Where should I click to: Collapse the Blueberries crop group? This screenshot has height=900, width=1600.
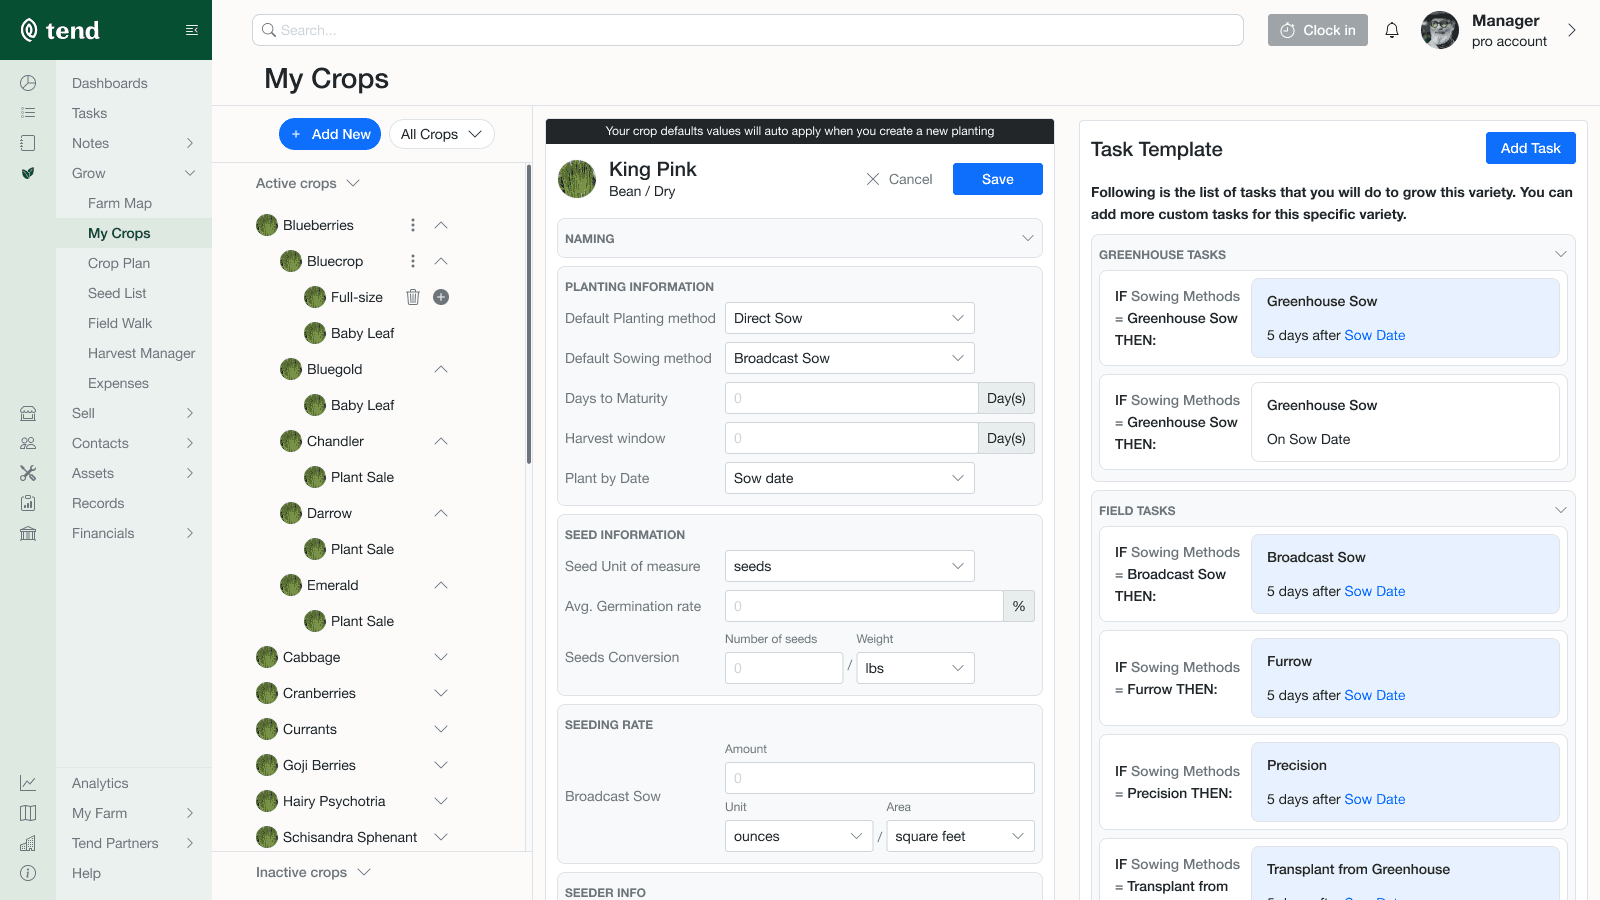441,225
